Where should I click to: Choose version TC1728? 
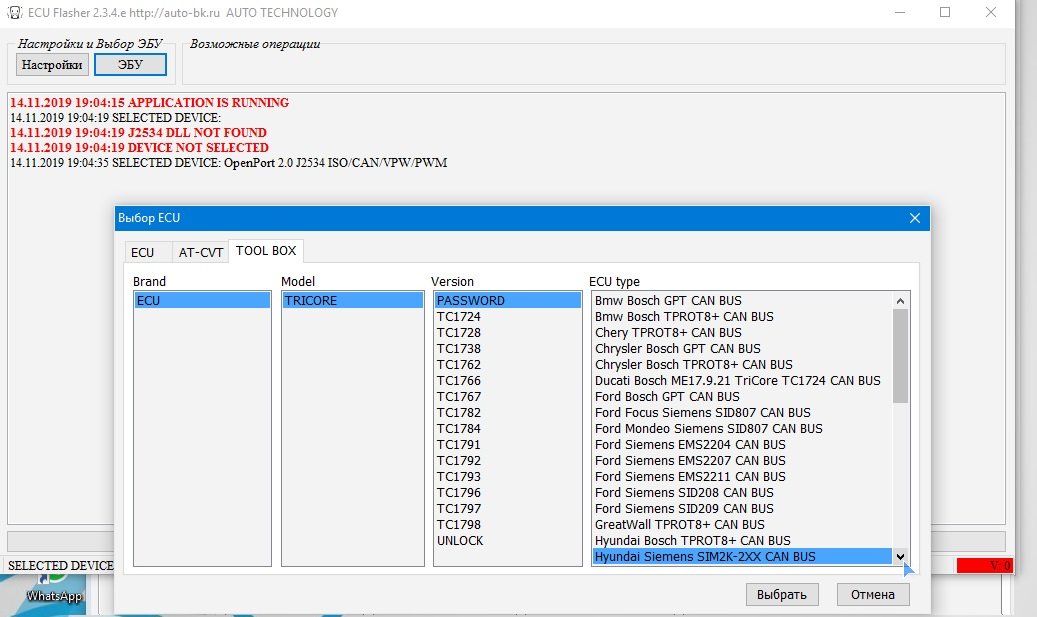click(x=458, y=333)
